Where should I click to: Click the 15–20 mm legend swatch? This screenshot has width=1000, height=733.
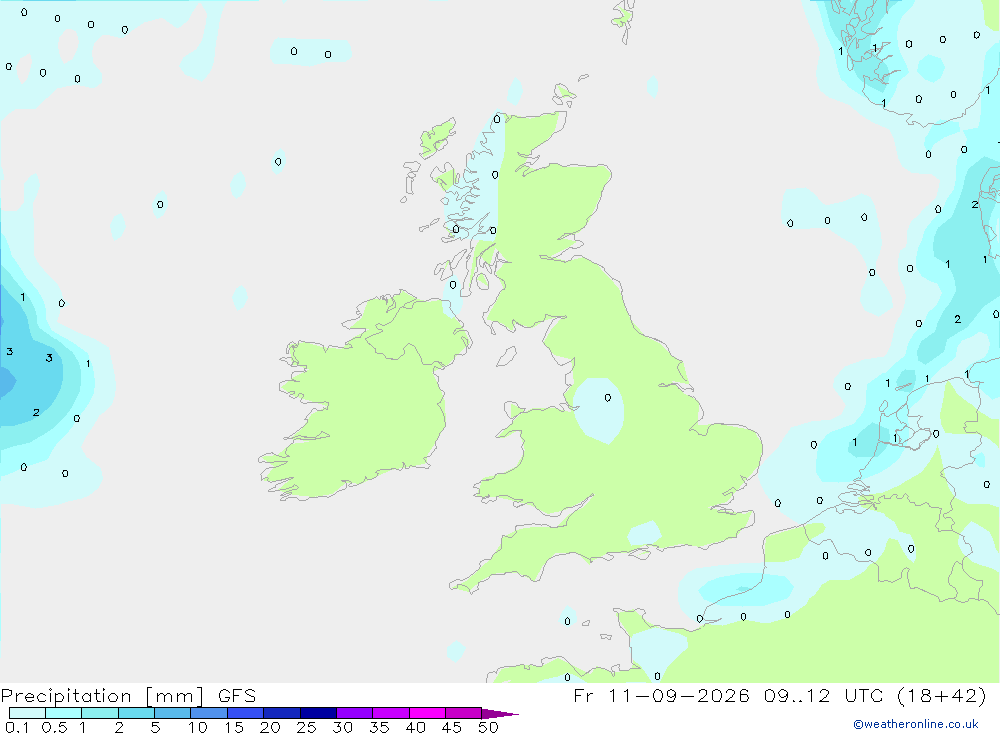tap(246, 713)
